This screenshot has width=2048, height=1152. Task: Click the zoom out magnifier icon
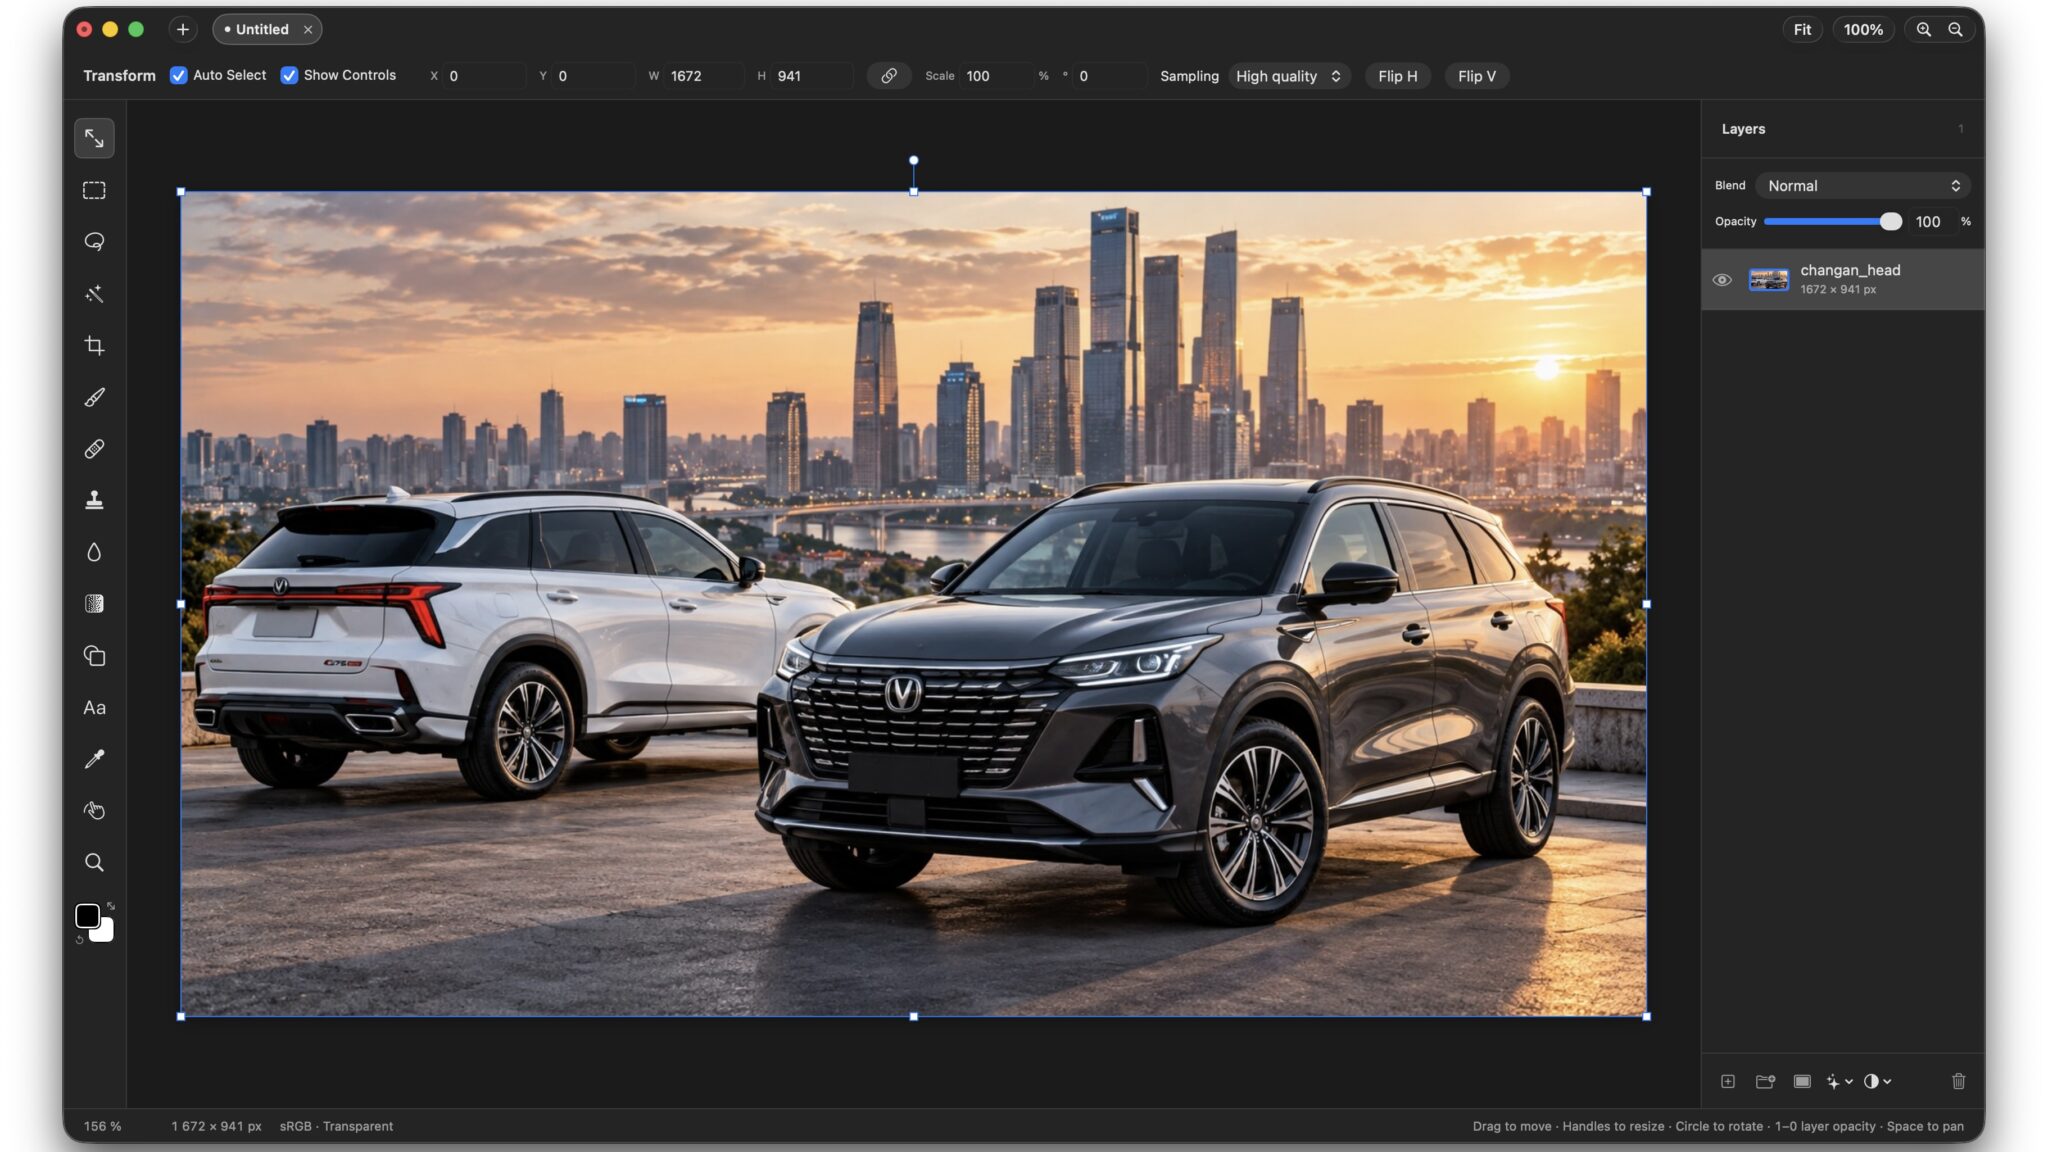[x=1955, y=30]
